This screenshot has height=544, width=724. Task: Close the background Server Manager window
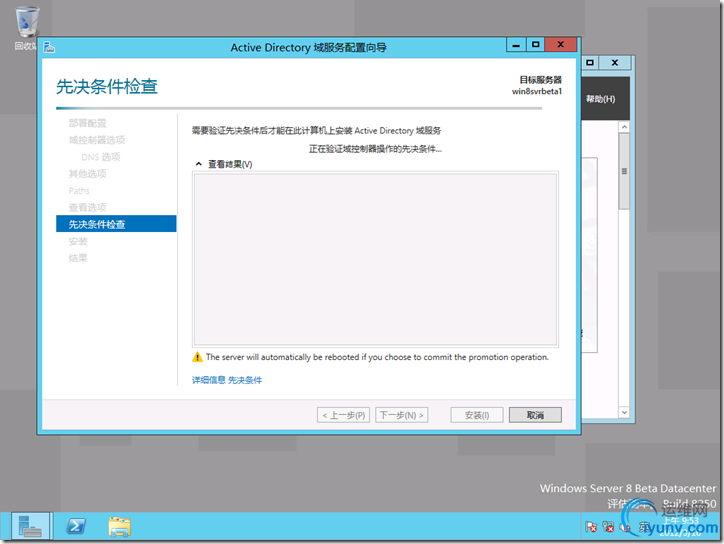point(615,63)
